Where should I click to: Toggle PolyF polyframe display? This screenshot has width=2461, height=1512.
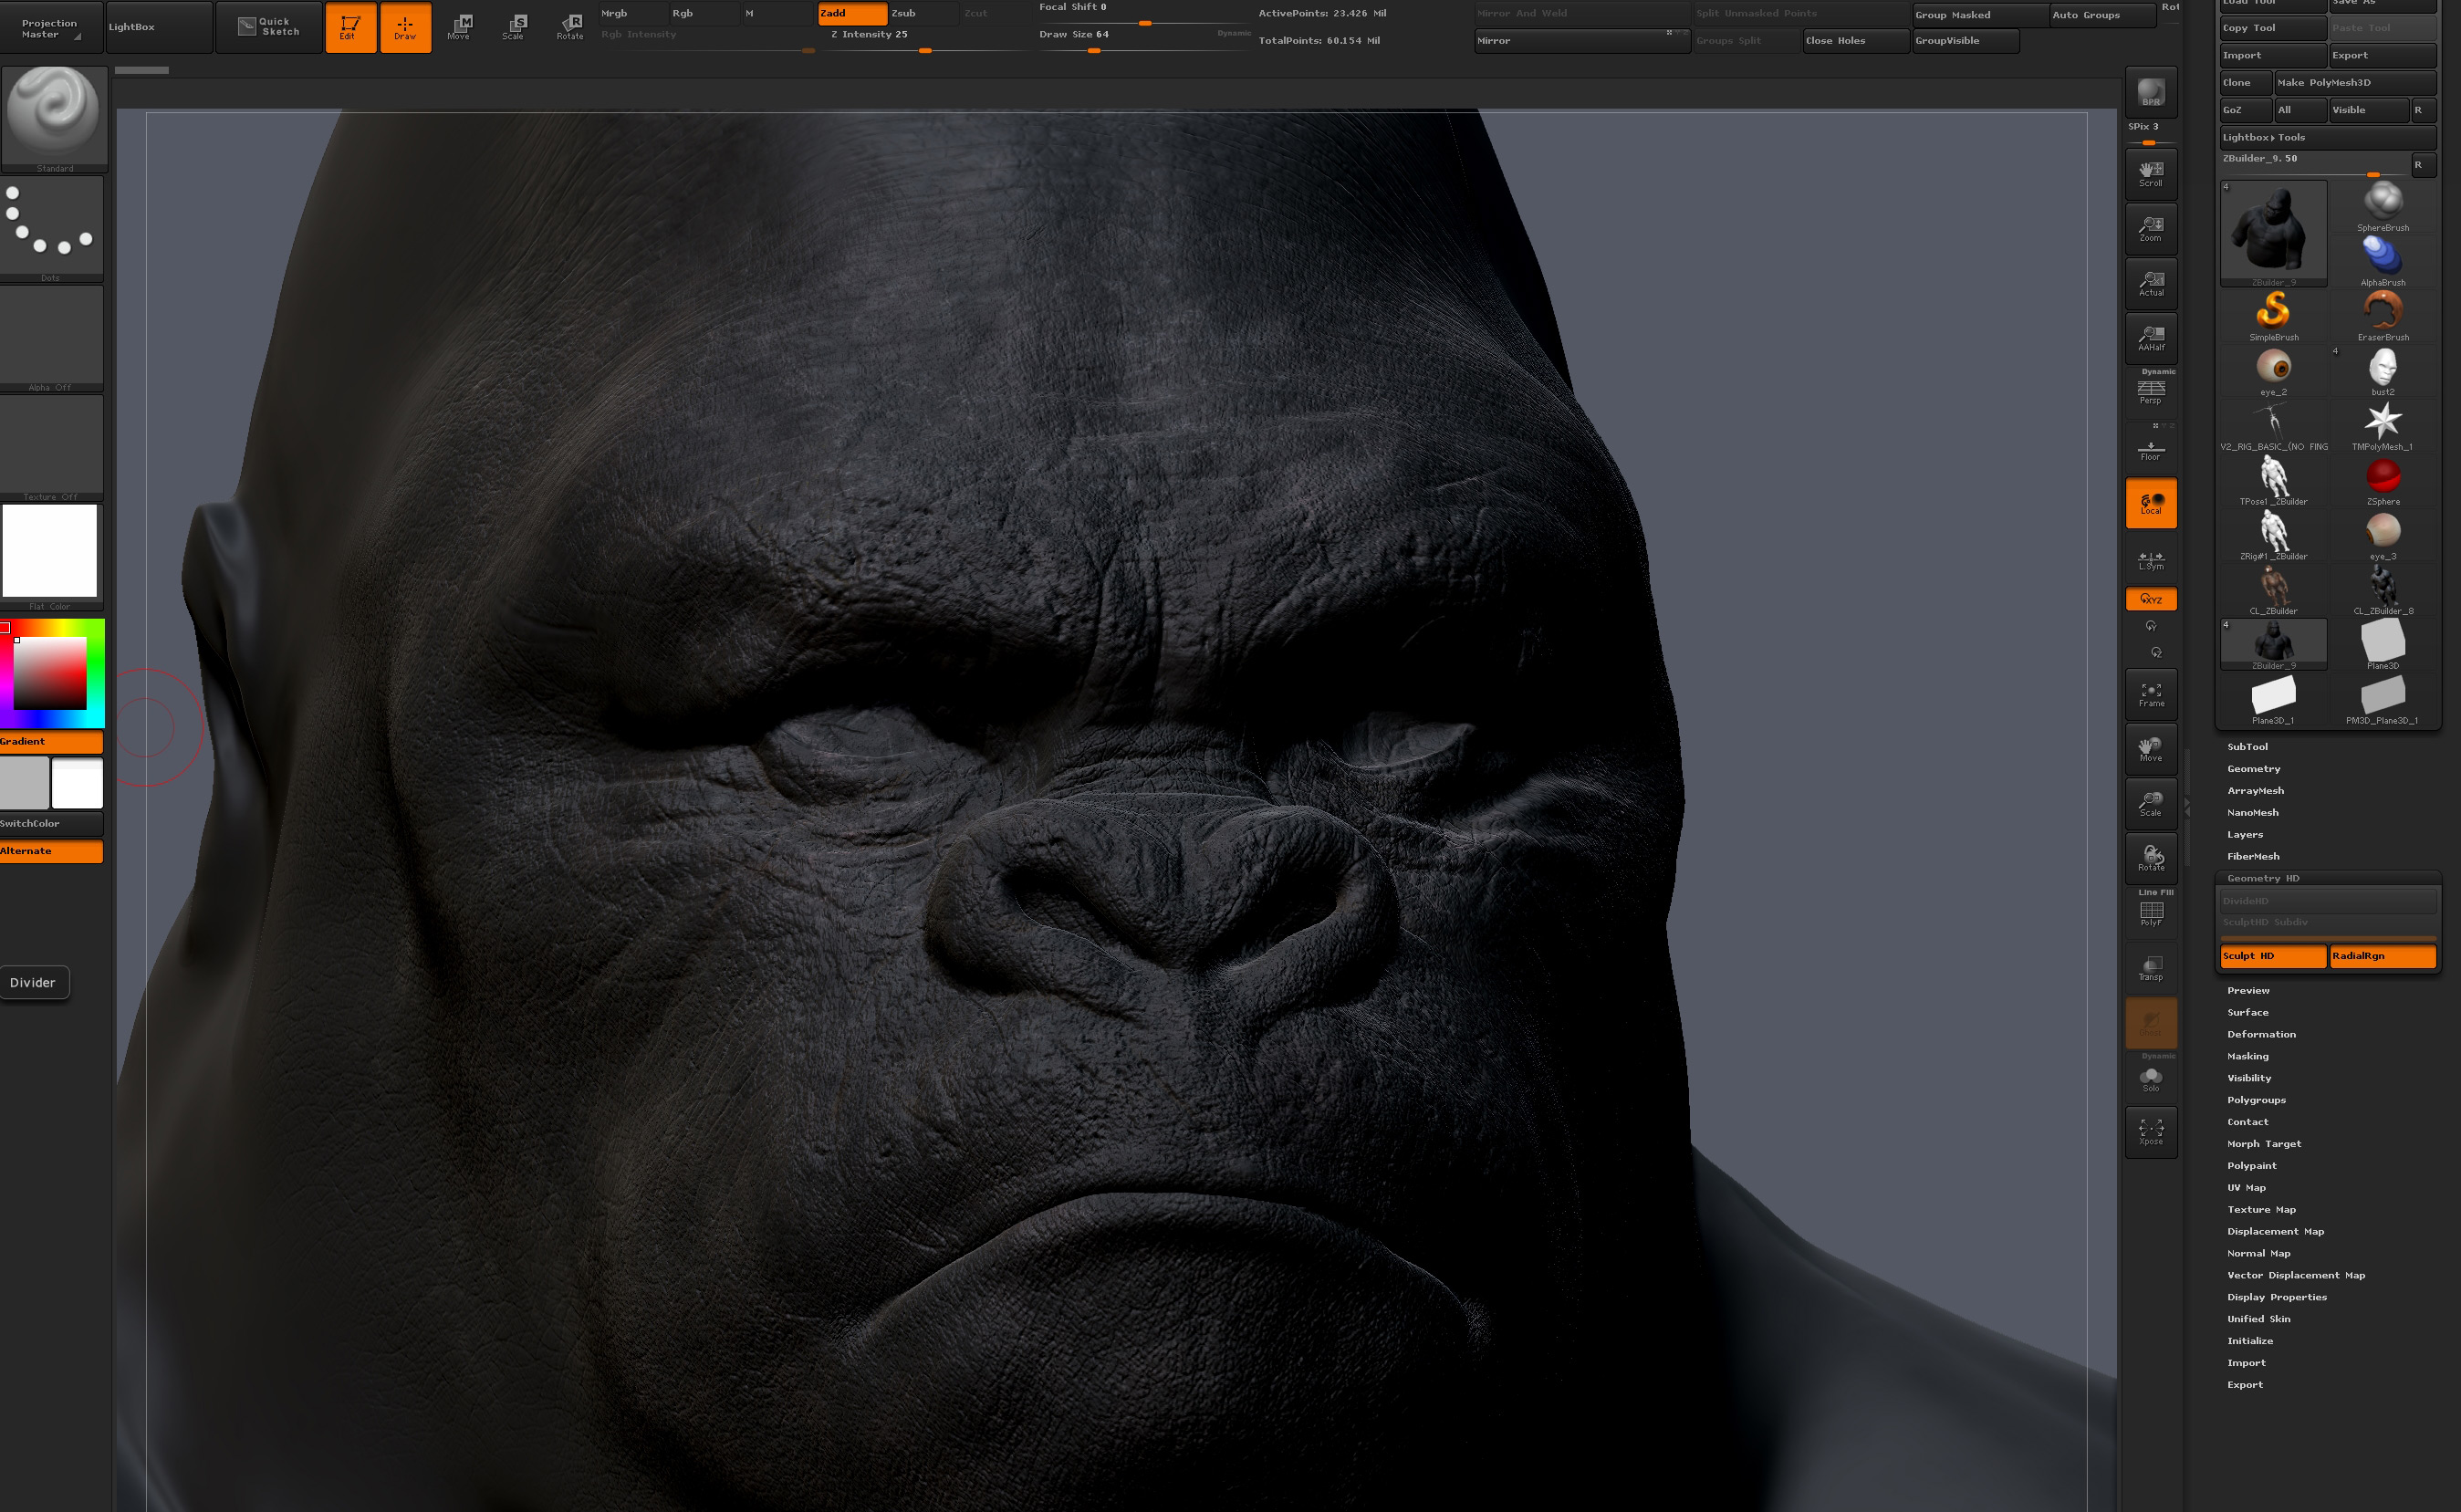coord(2151,914)
